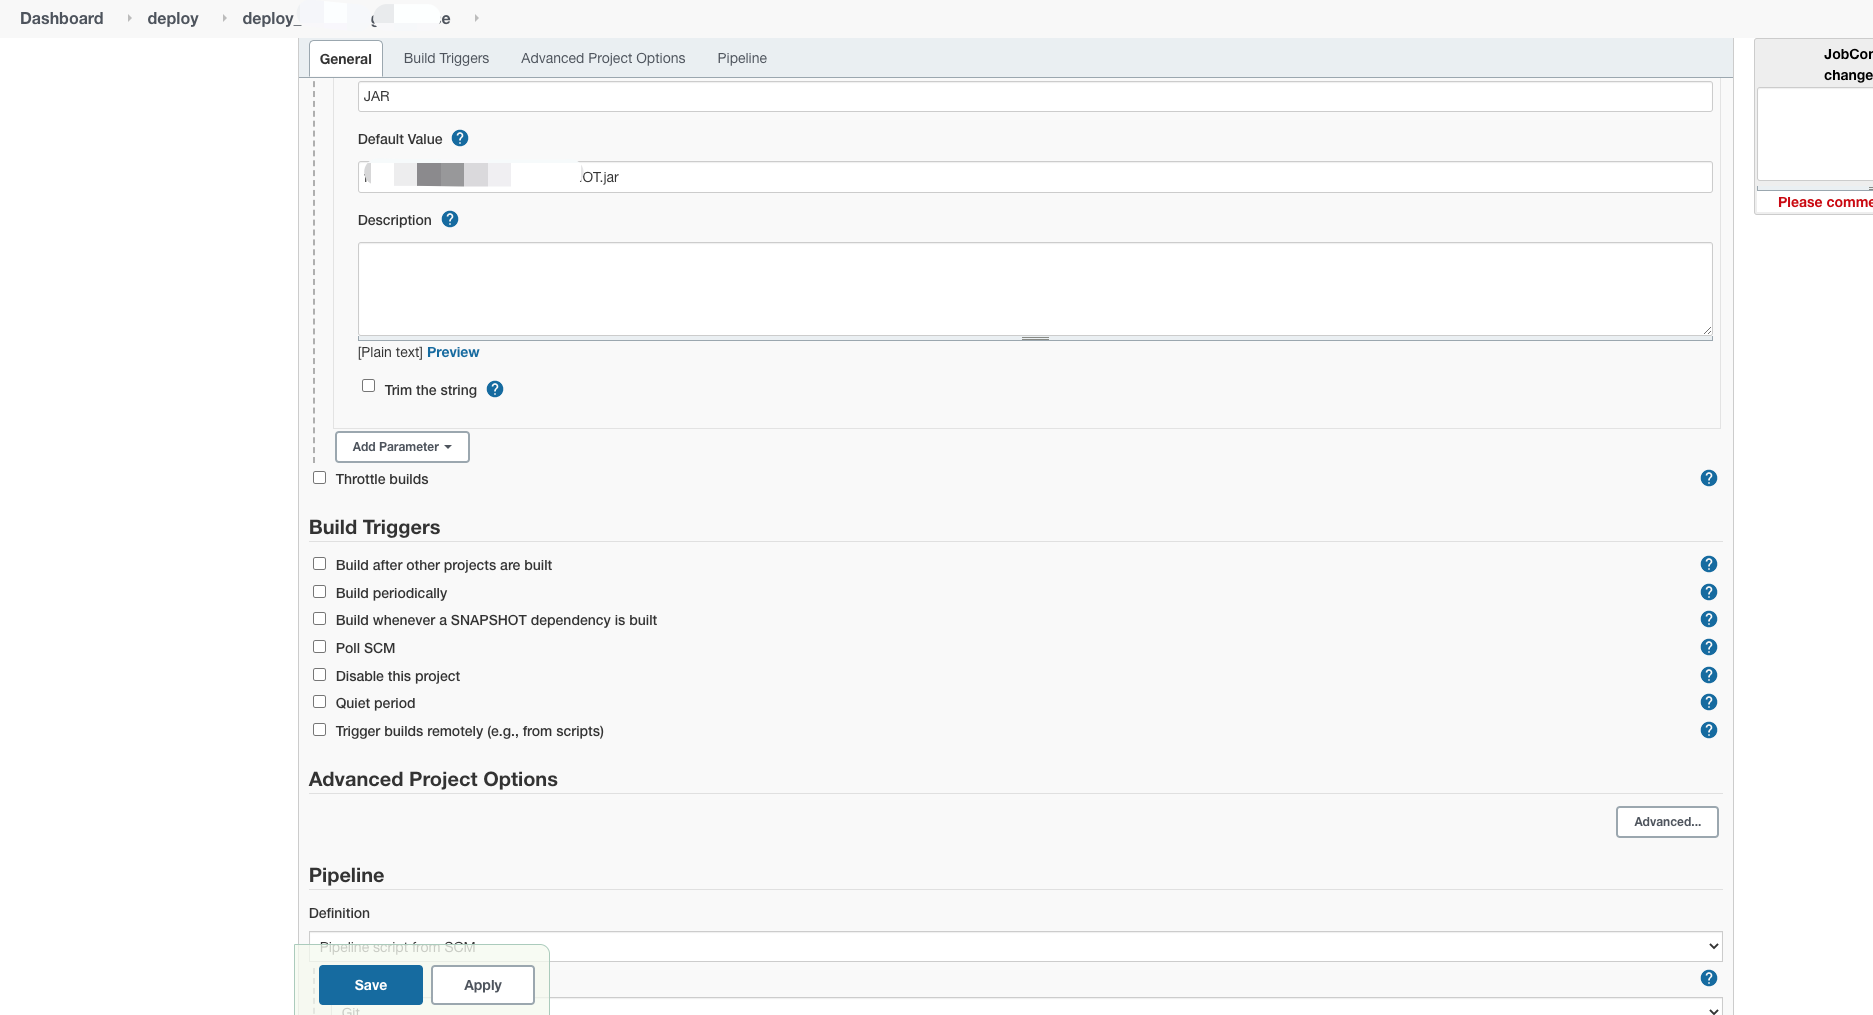Click the parameter name field containing JAR
1873x1015 pixels.
[x=1035, y=96]
